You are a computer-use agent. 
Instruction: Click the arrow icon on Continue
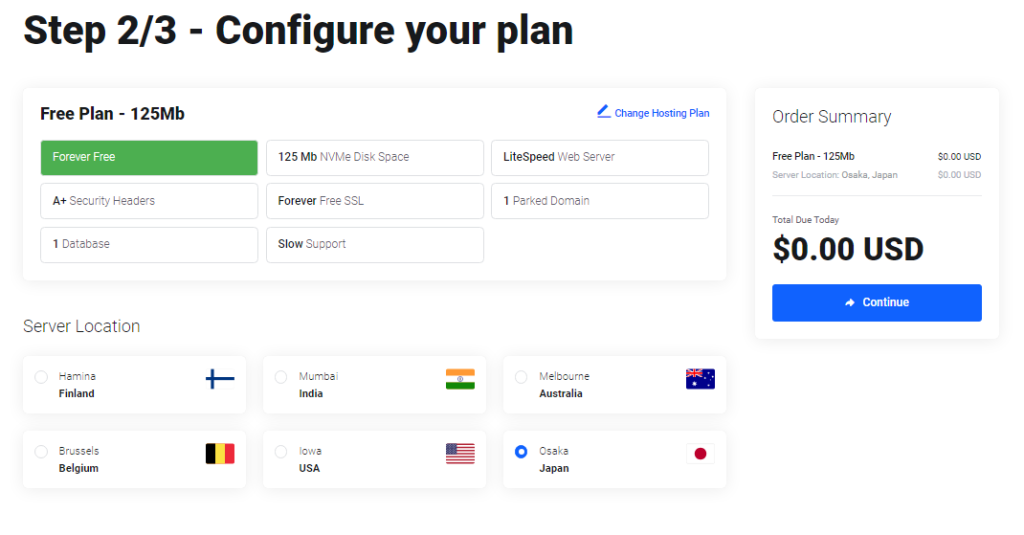(x=850, y=303)
